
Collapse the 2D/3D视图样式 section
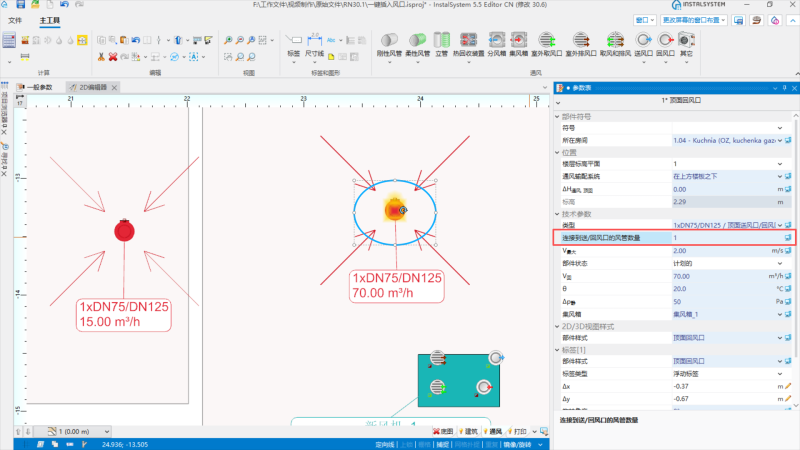(x=557, y=327)
